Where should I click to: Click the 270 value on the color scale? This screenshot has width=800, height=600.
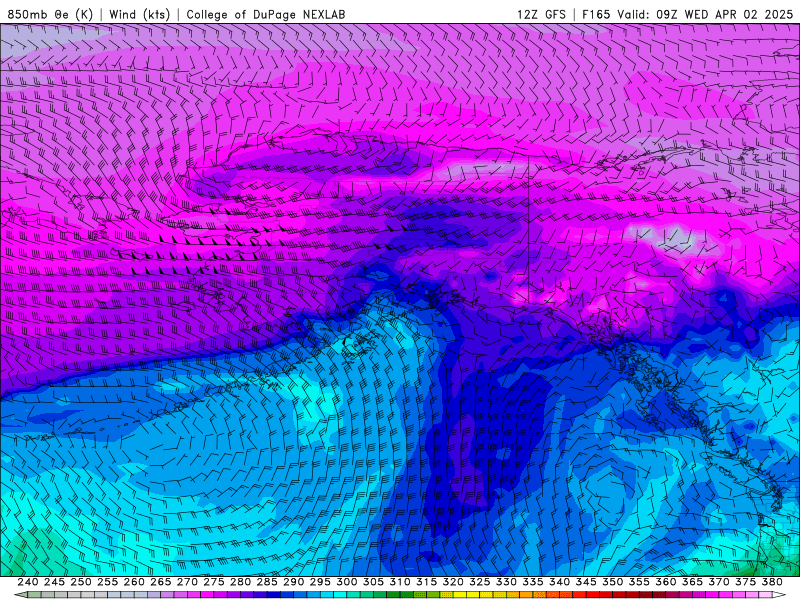[187, 582]
